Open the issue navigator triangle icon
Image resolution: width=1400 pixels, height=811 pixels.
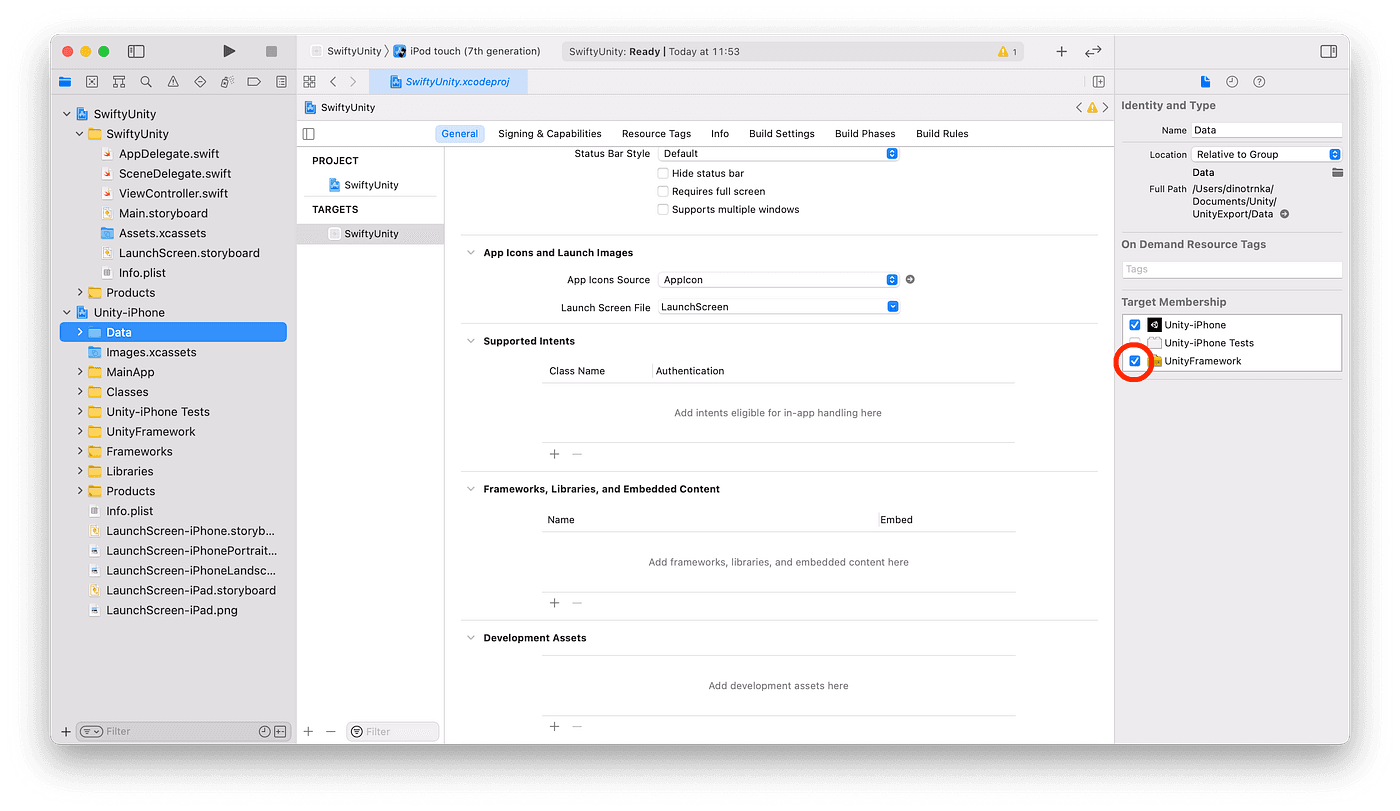[173, 82]
